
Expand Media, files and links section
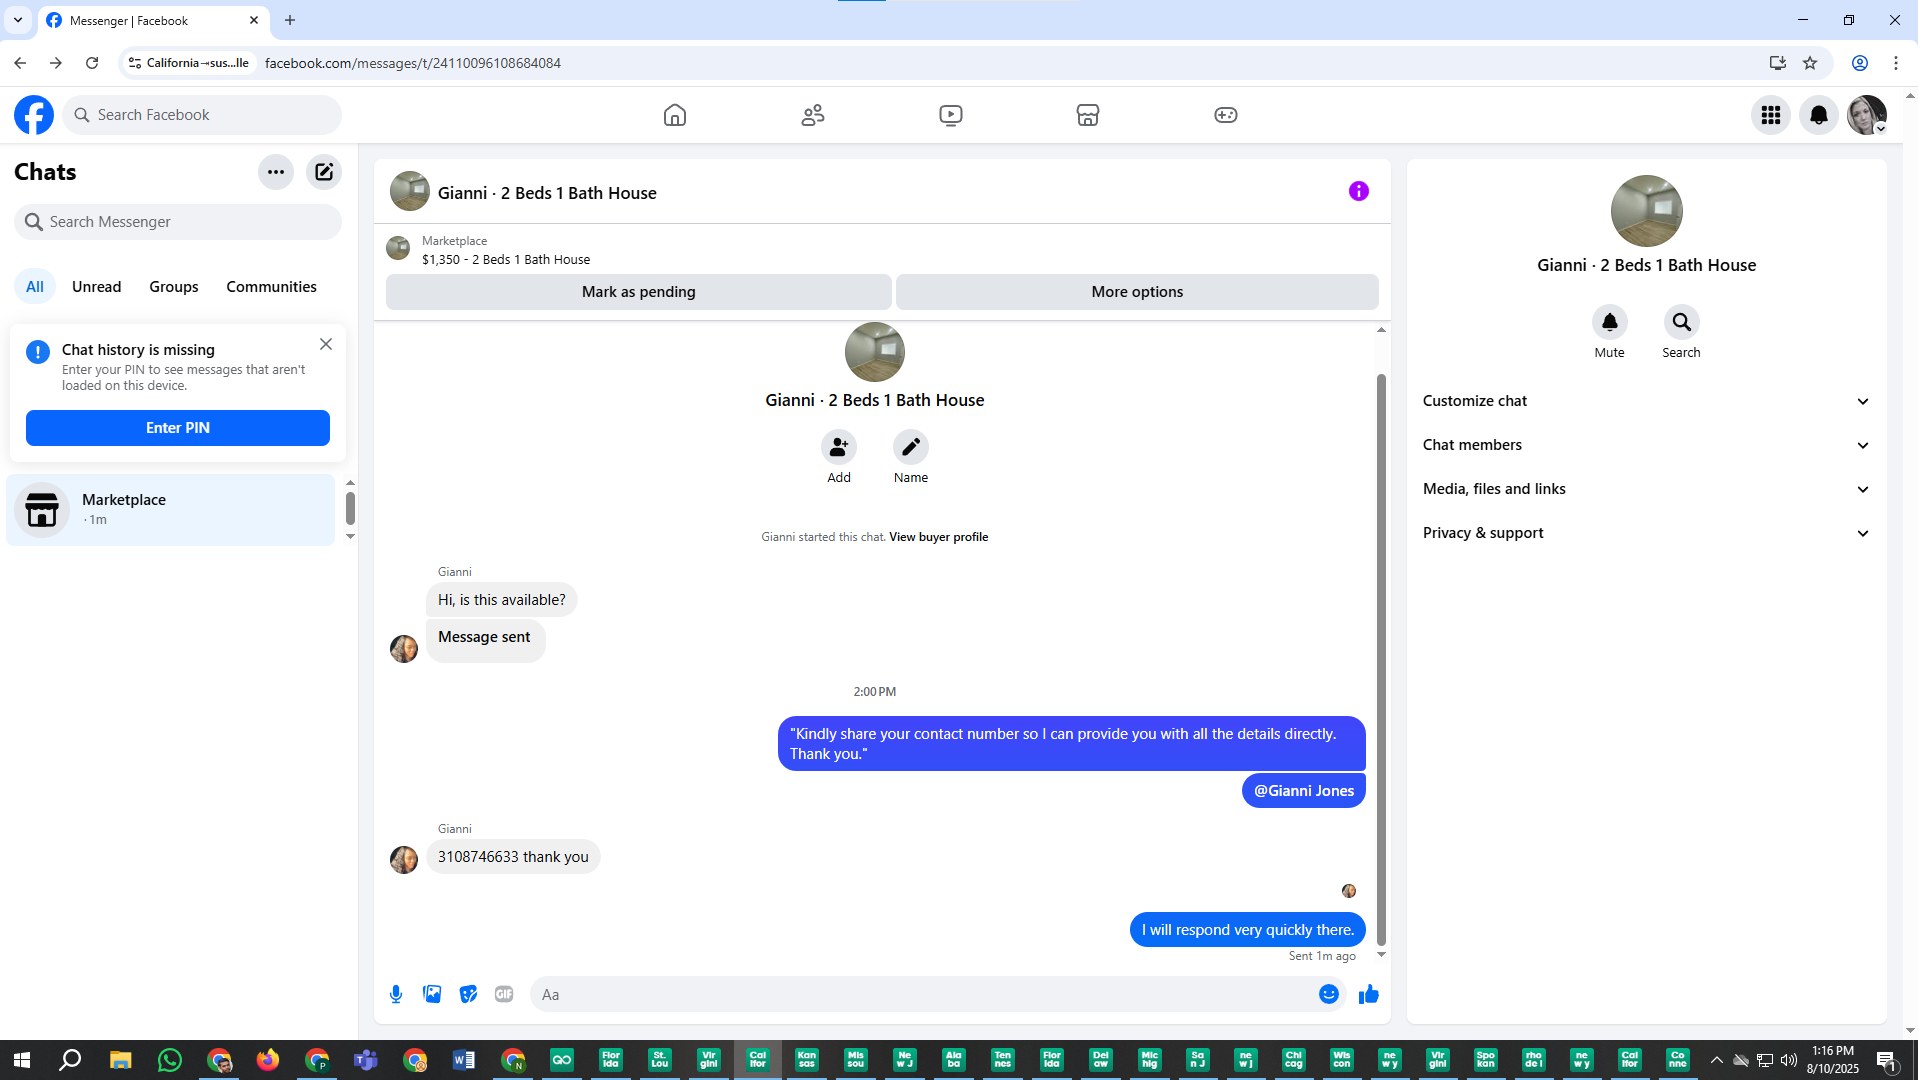[1647, 489]
